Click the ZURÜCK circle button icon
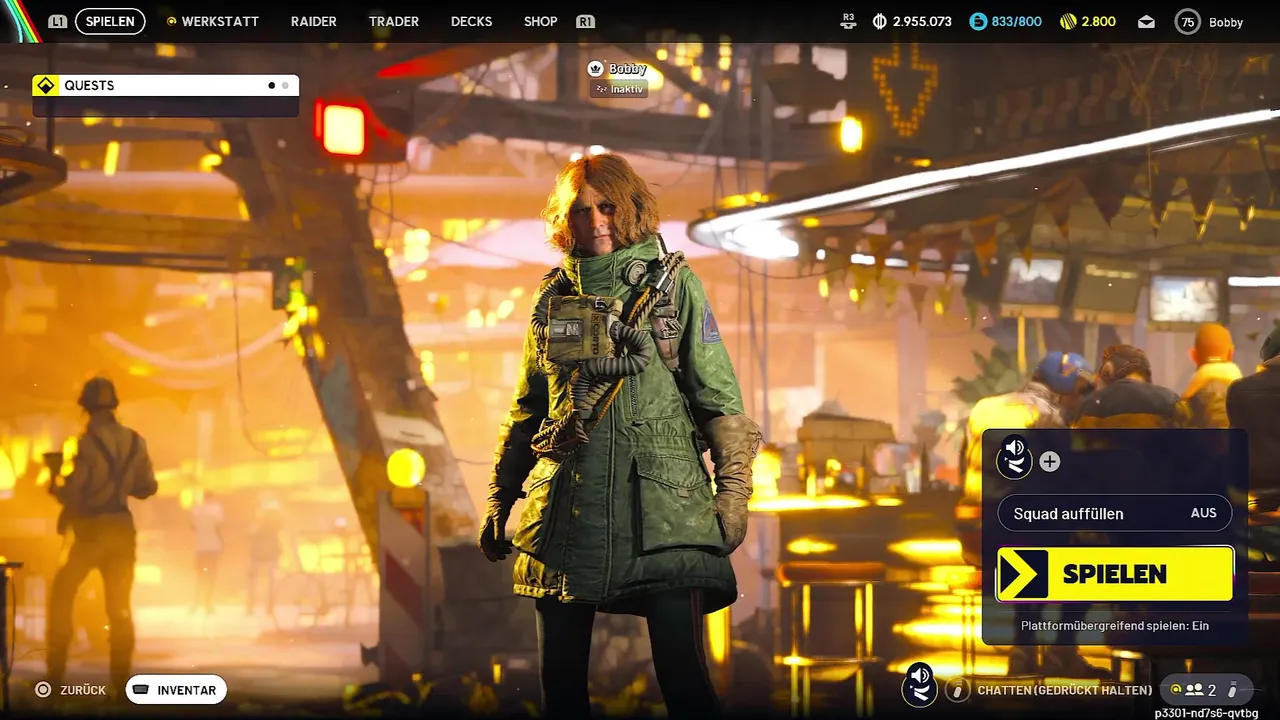Image resolution: width=1280 pixels, height=720 pixels. [43, 690]
